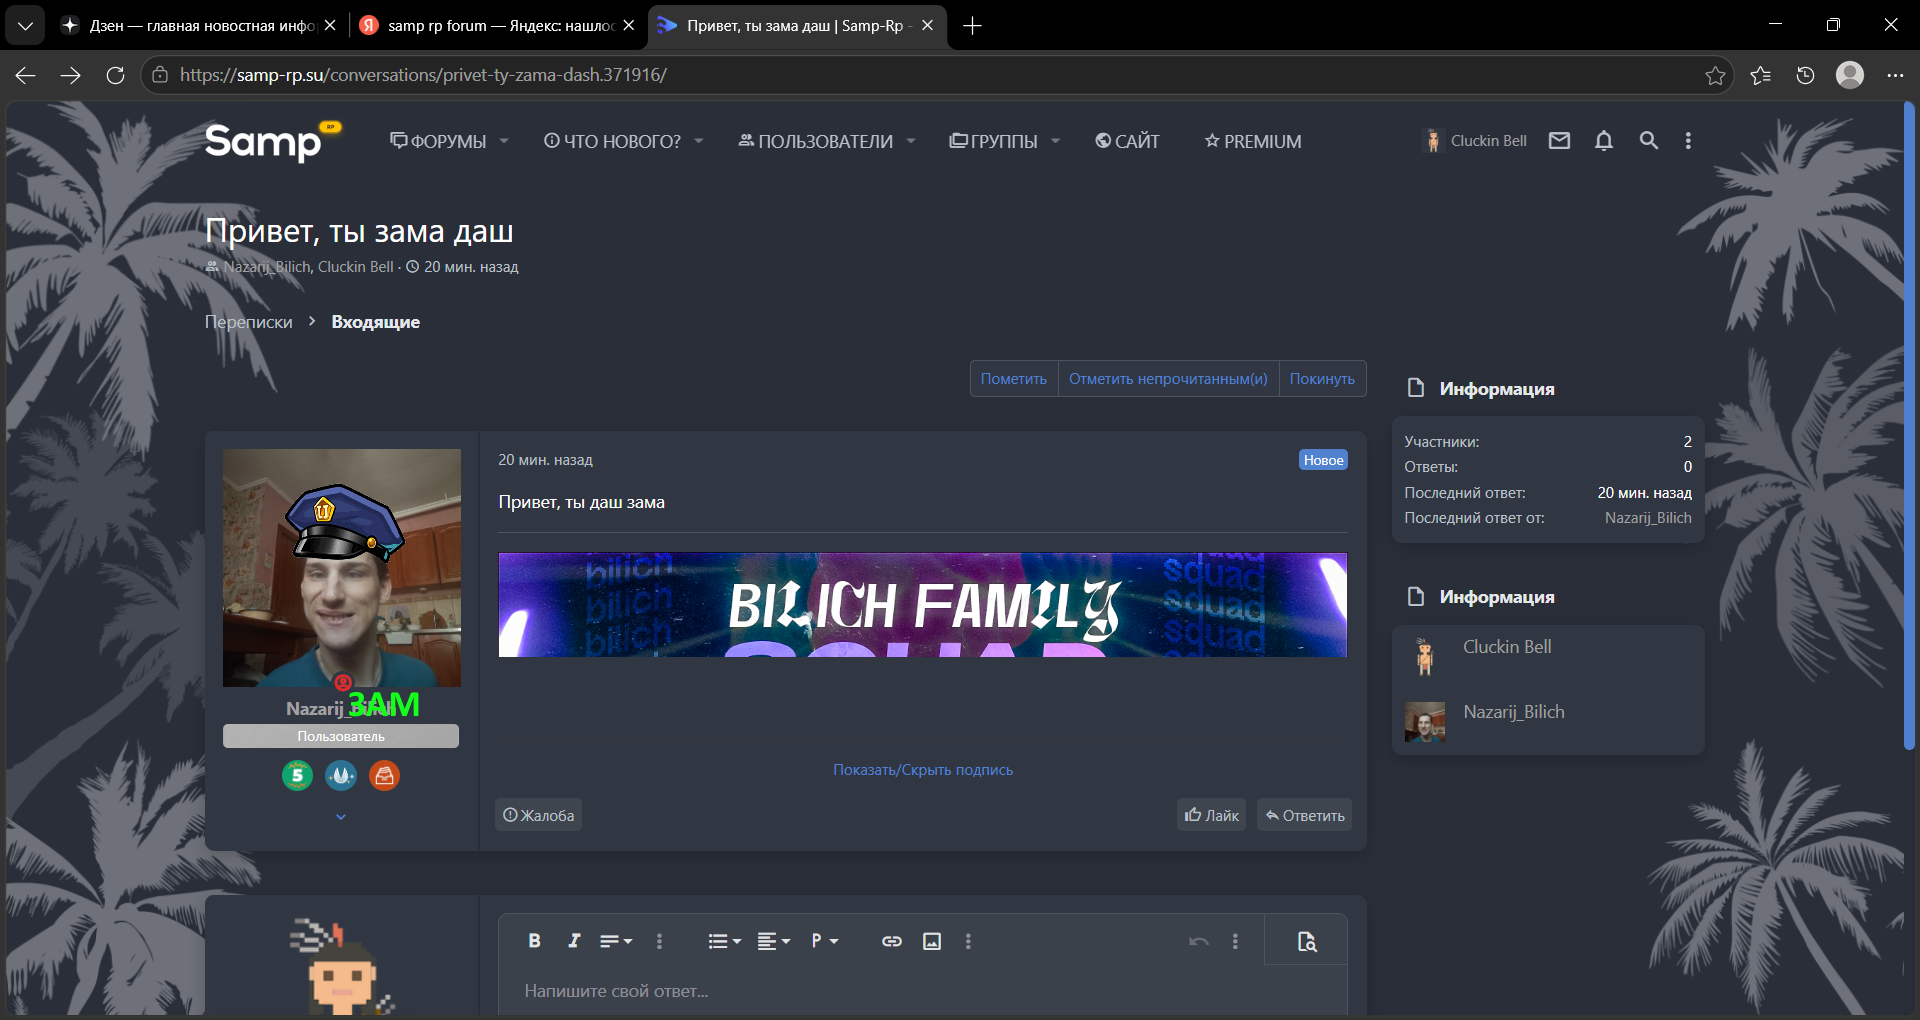The image size is (1920, 1020).
Task: Open the ЧТО НОВОГО? navigation item
Action: [612, 141]
